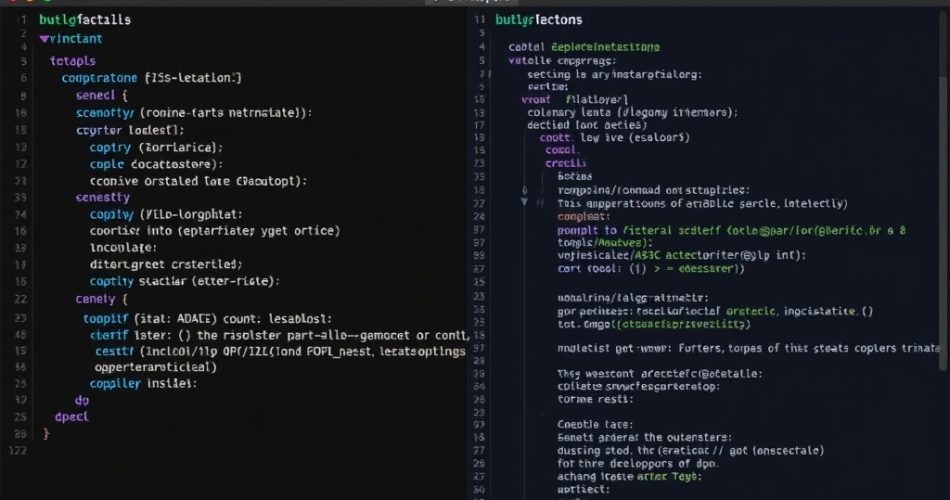The width and height of the screenshot is (950, 500).
Task: Click the "for thre decloppors of dpn." line
Action: [x=638, y=464]
